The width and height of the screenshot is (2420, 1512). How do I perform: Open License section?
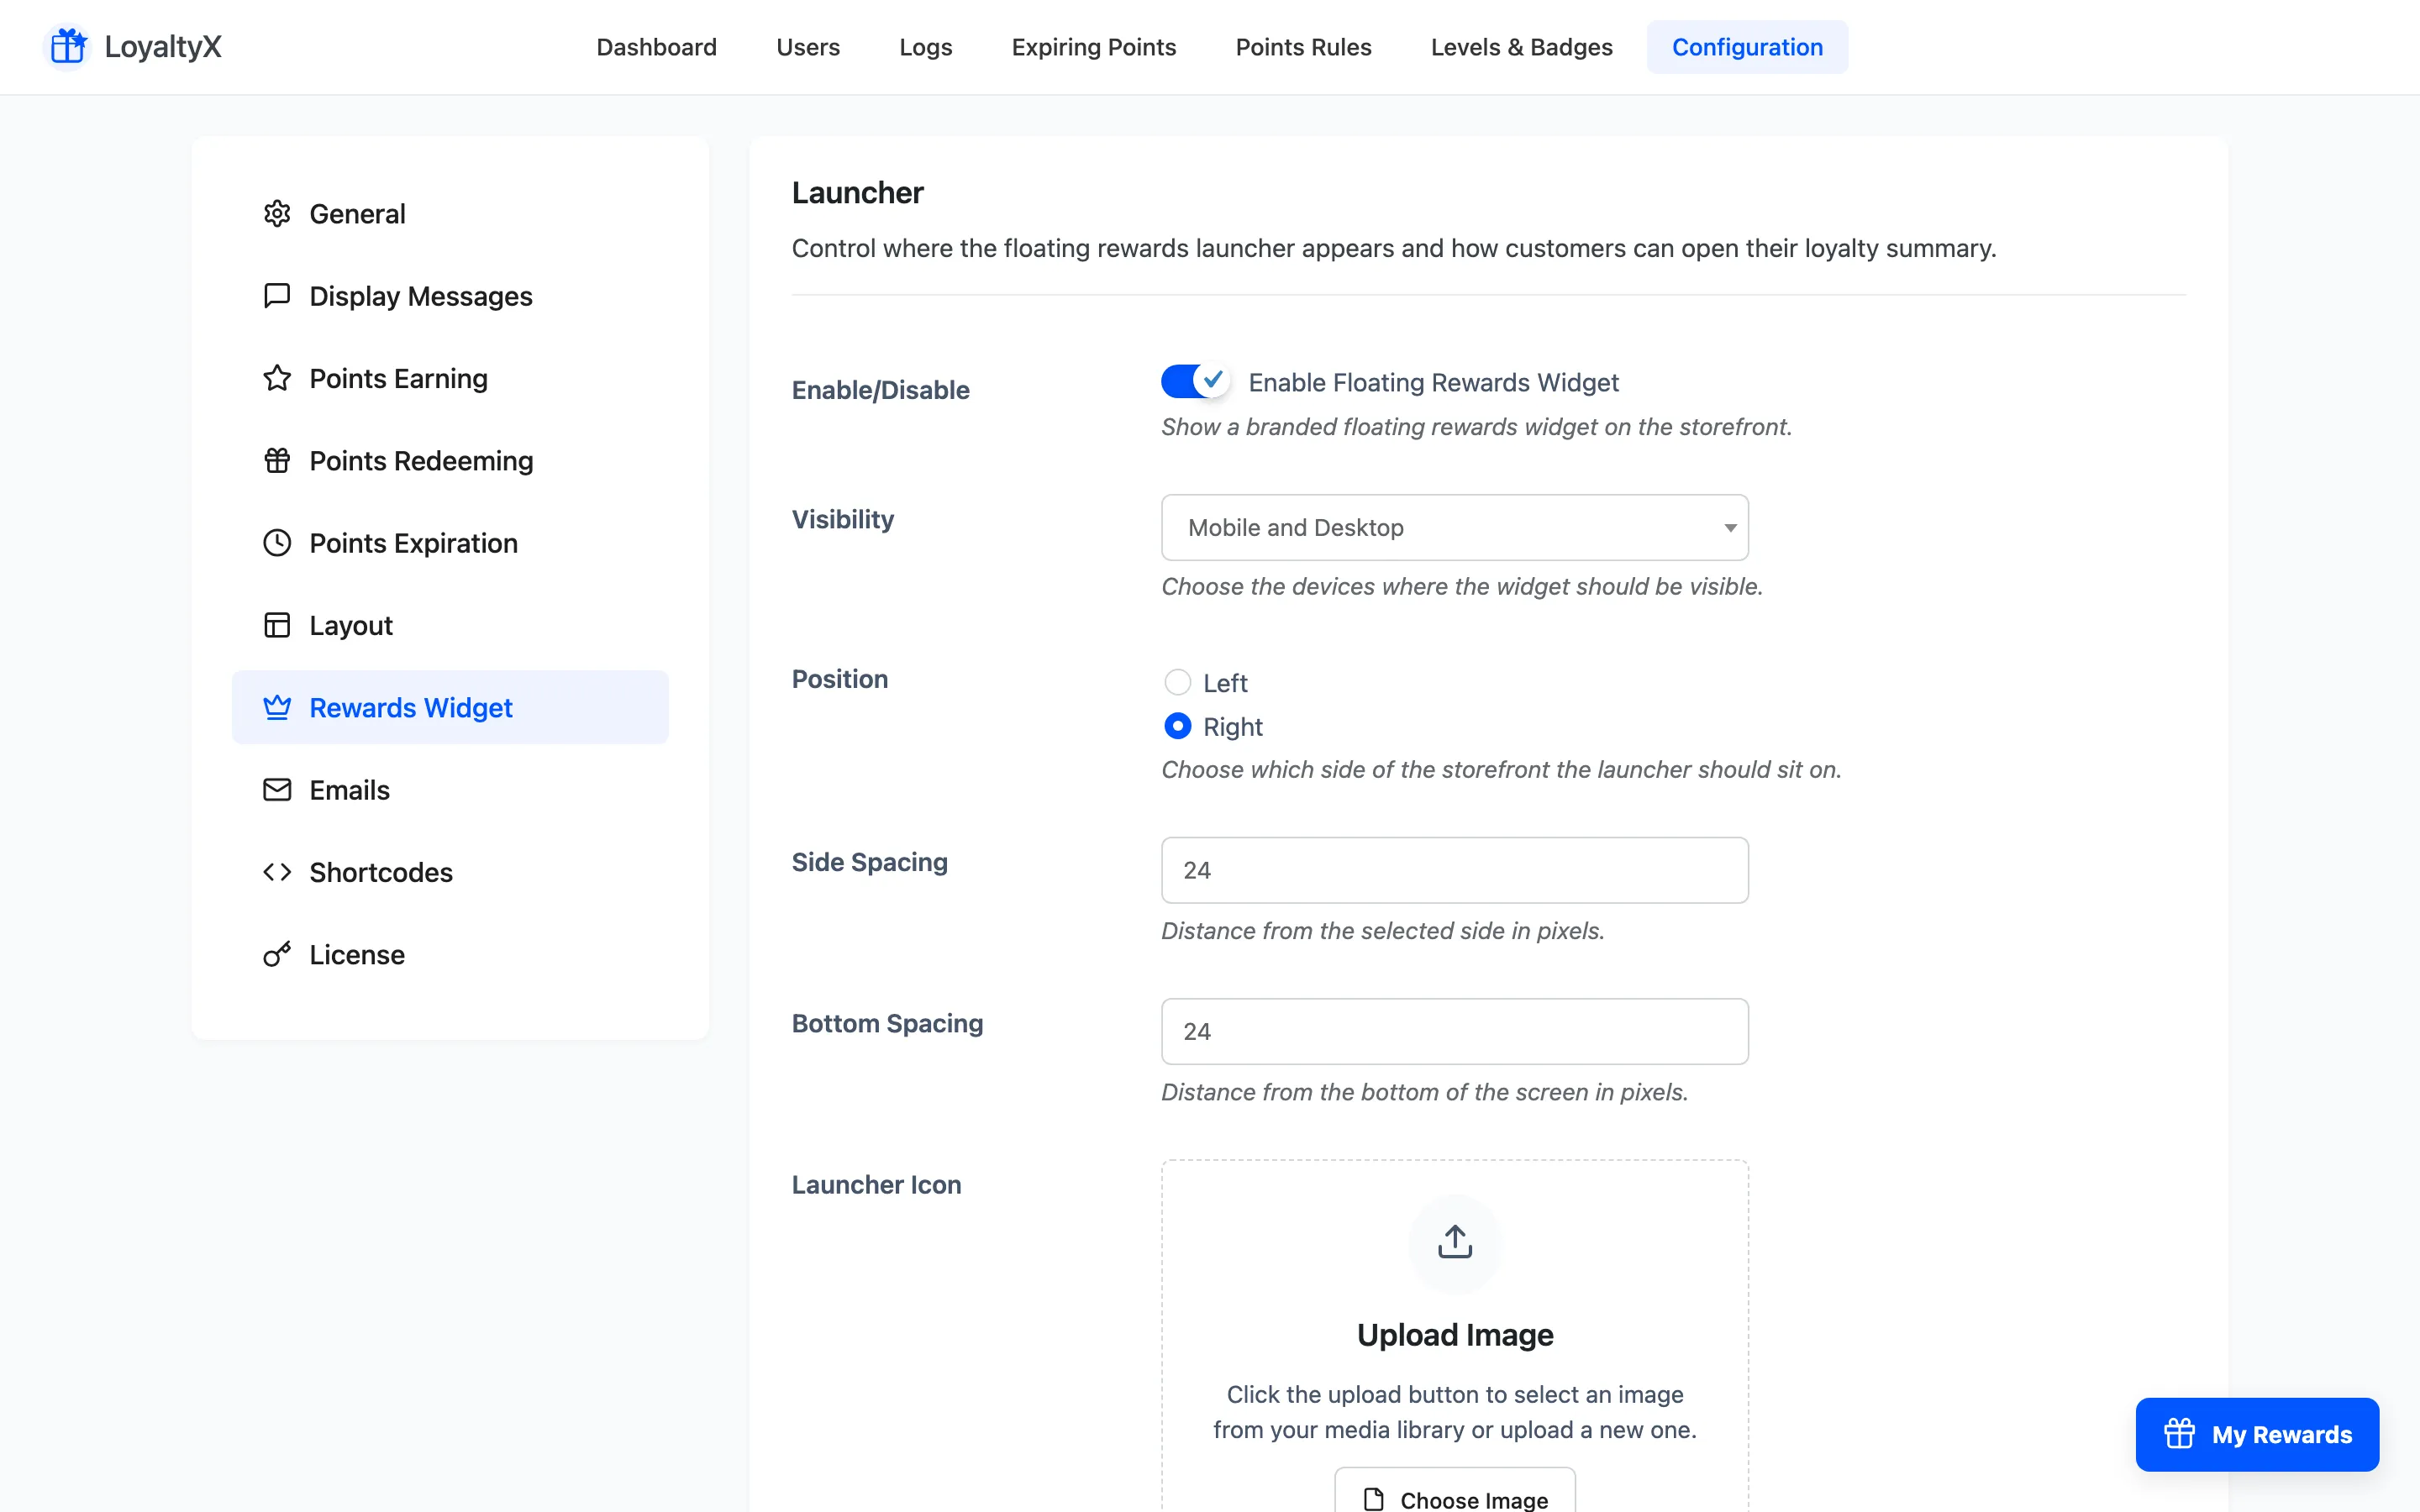(x=450, y=954)
